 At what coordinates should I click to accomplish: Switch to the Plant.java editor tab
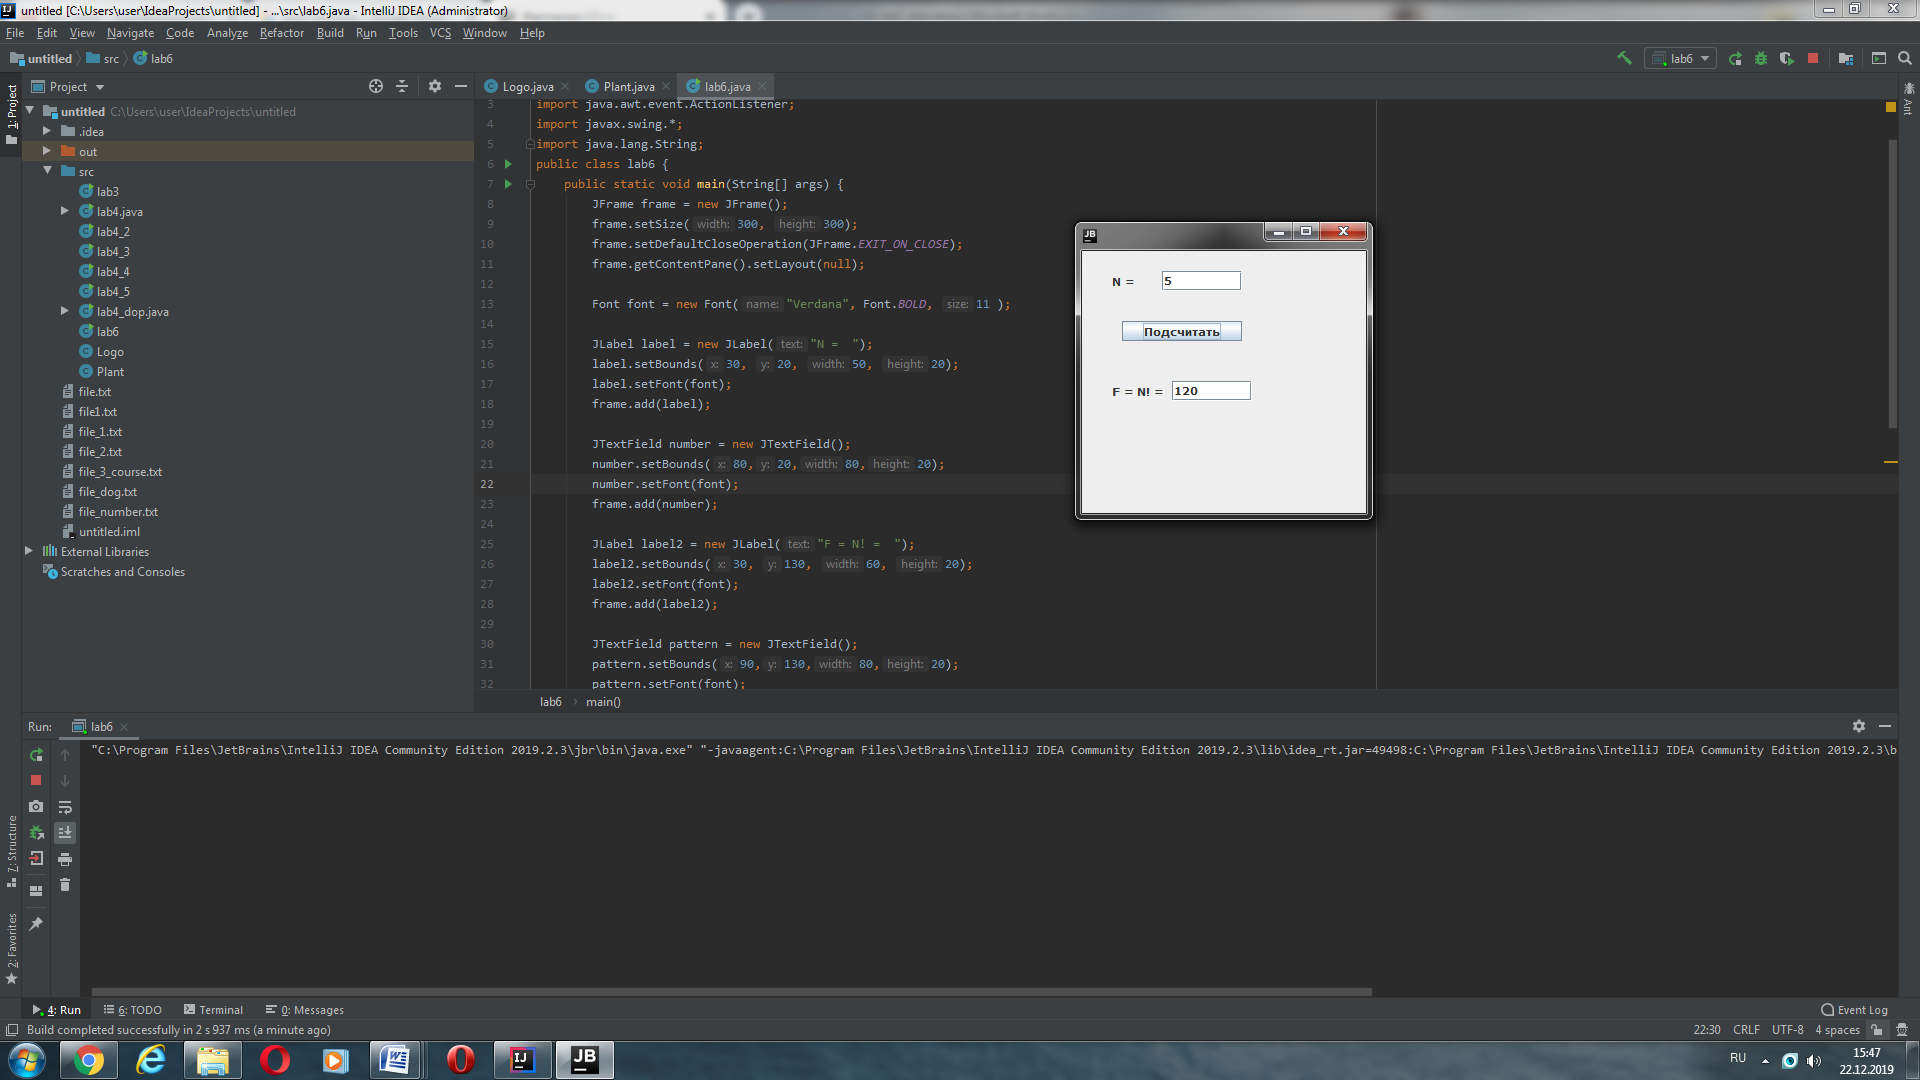pos(628,87)
